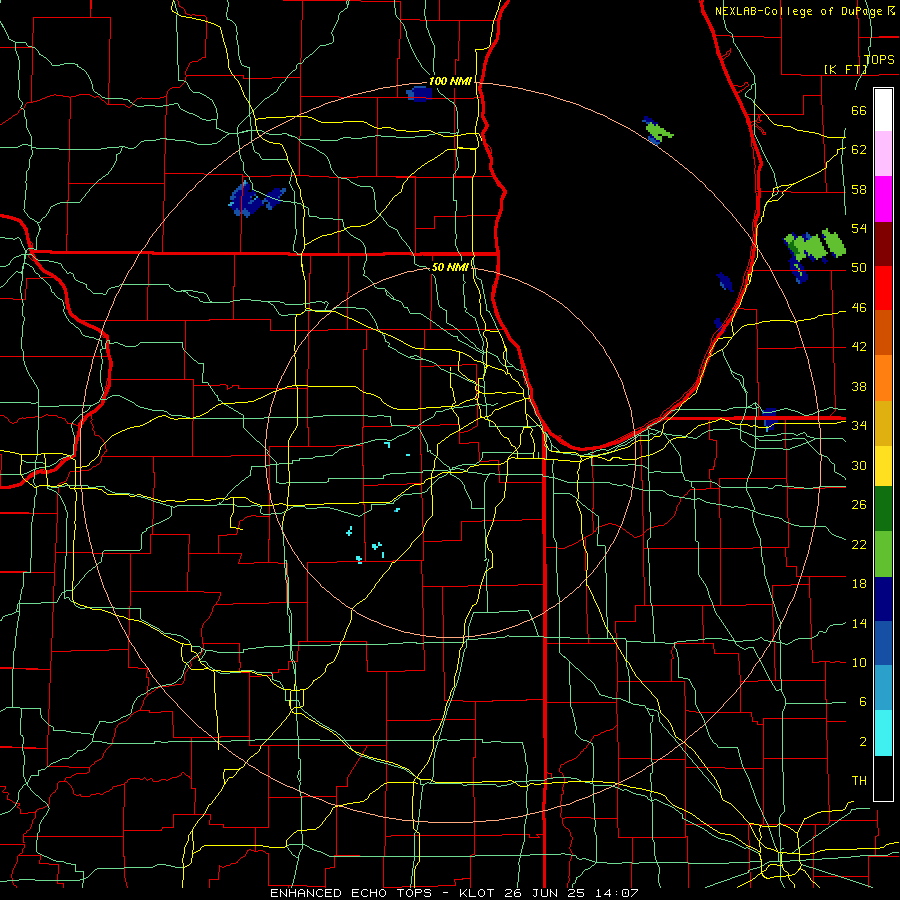
Task: Click the light green legend swatch
Action: click(x=883, y=554)
